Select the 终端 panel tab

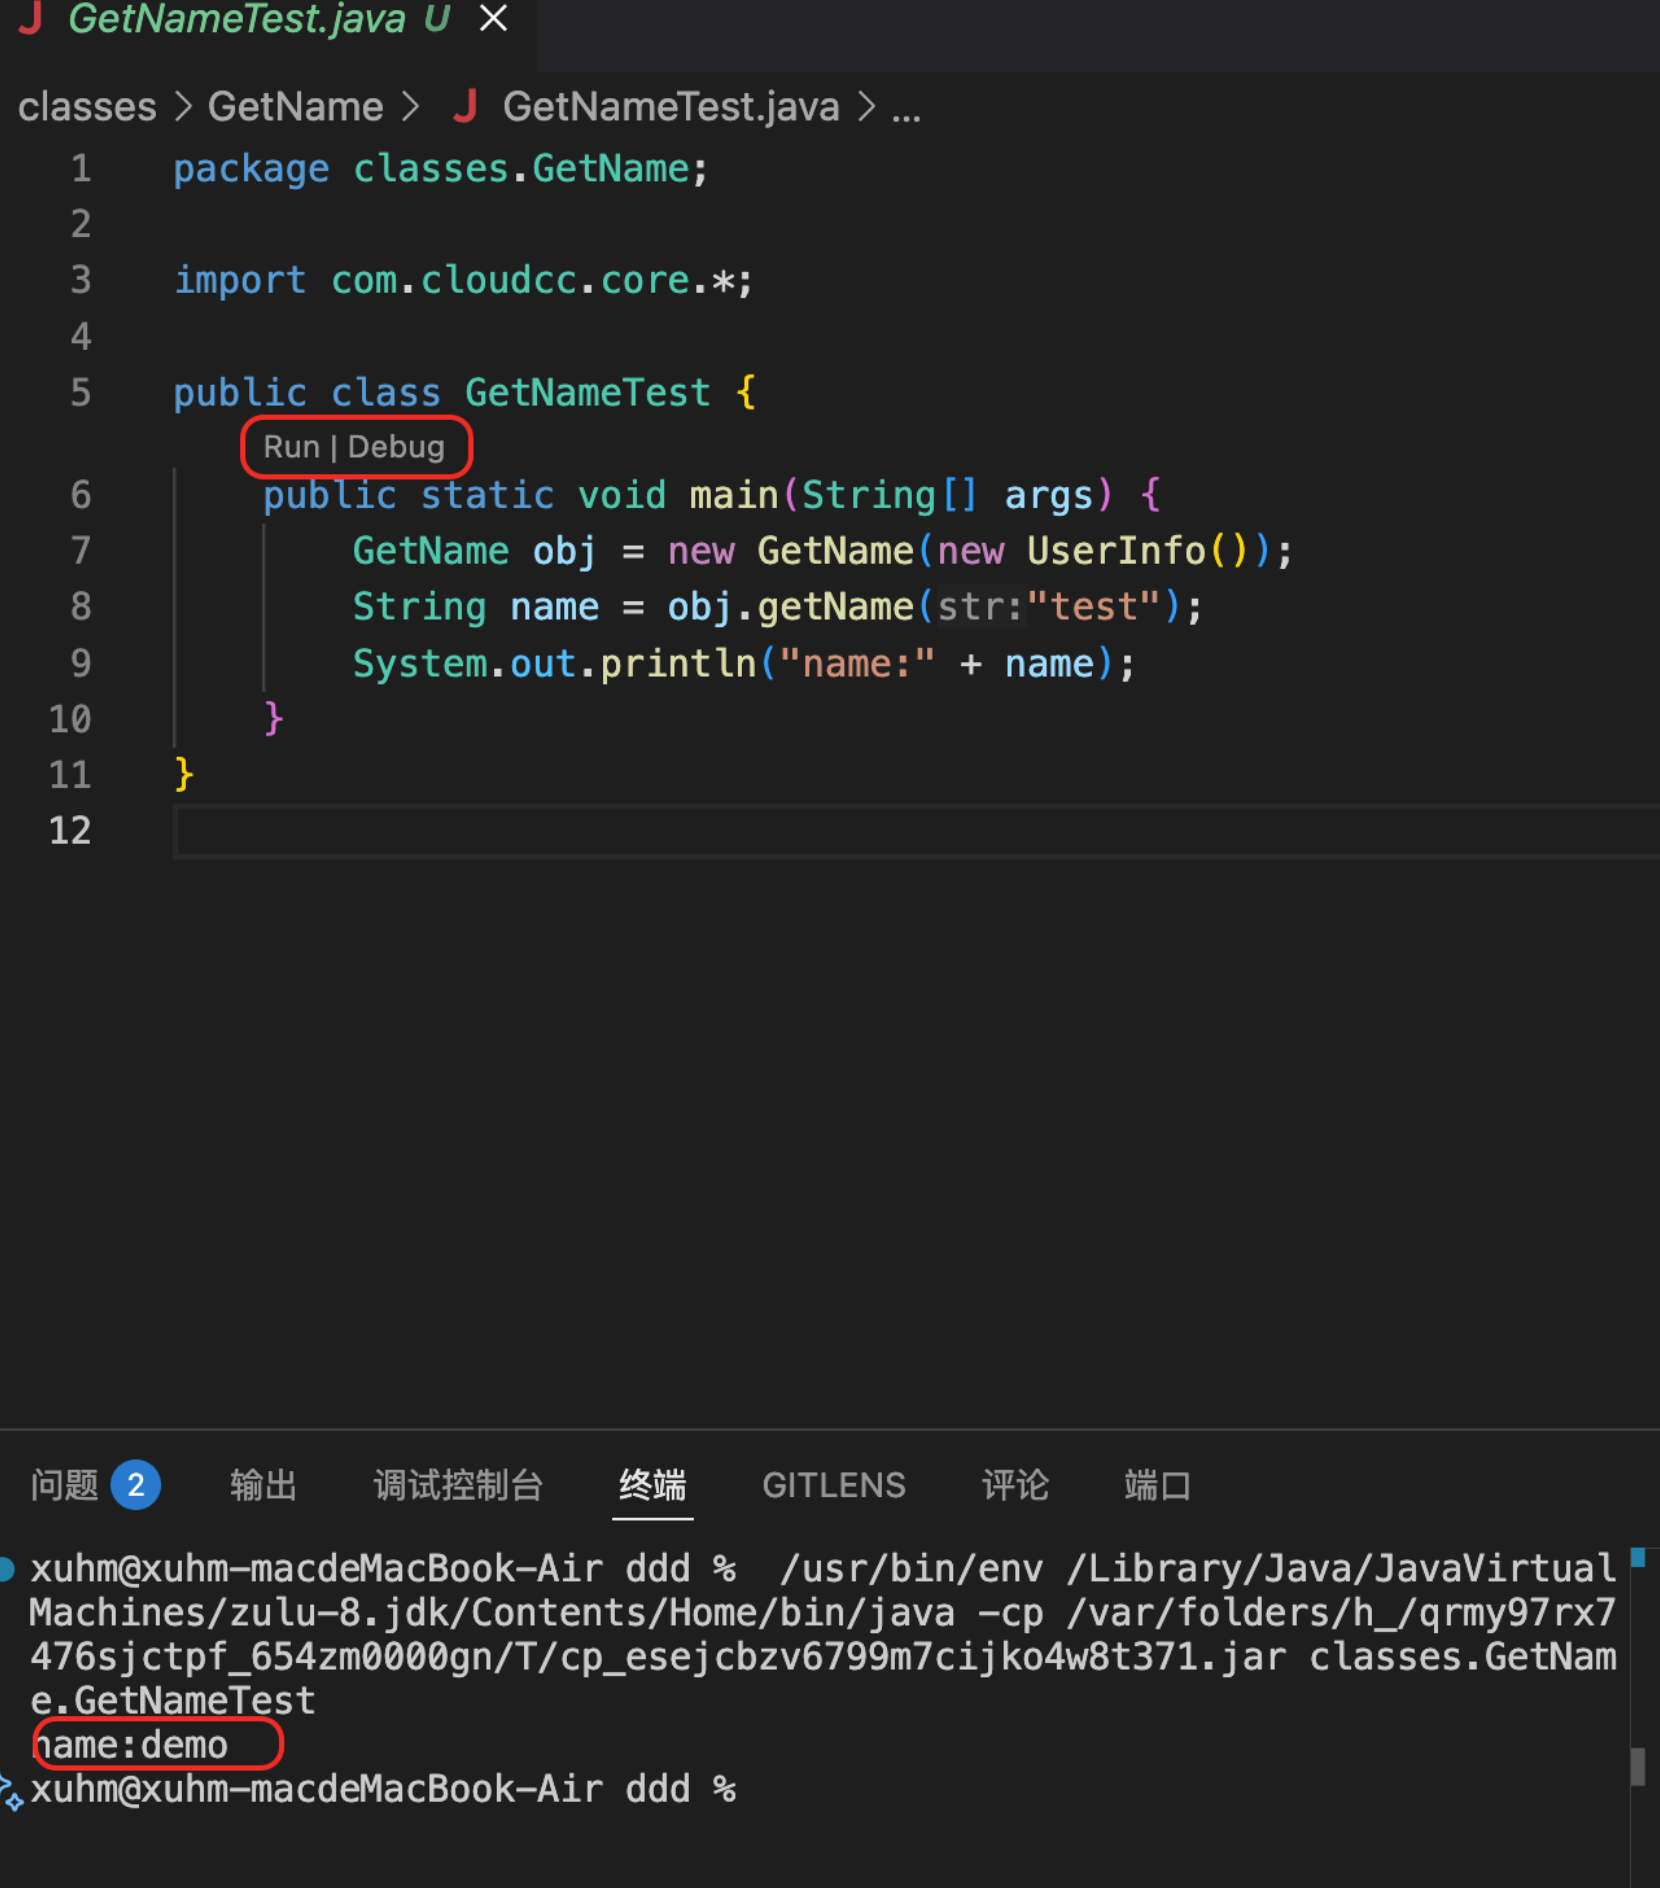(x=652, y=1485)
